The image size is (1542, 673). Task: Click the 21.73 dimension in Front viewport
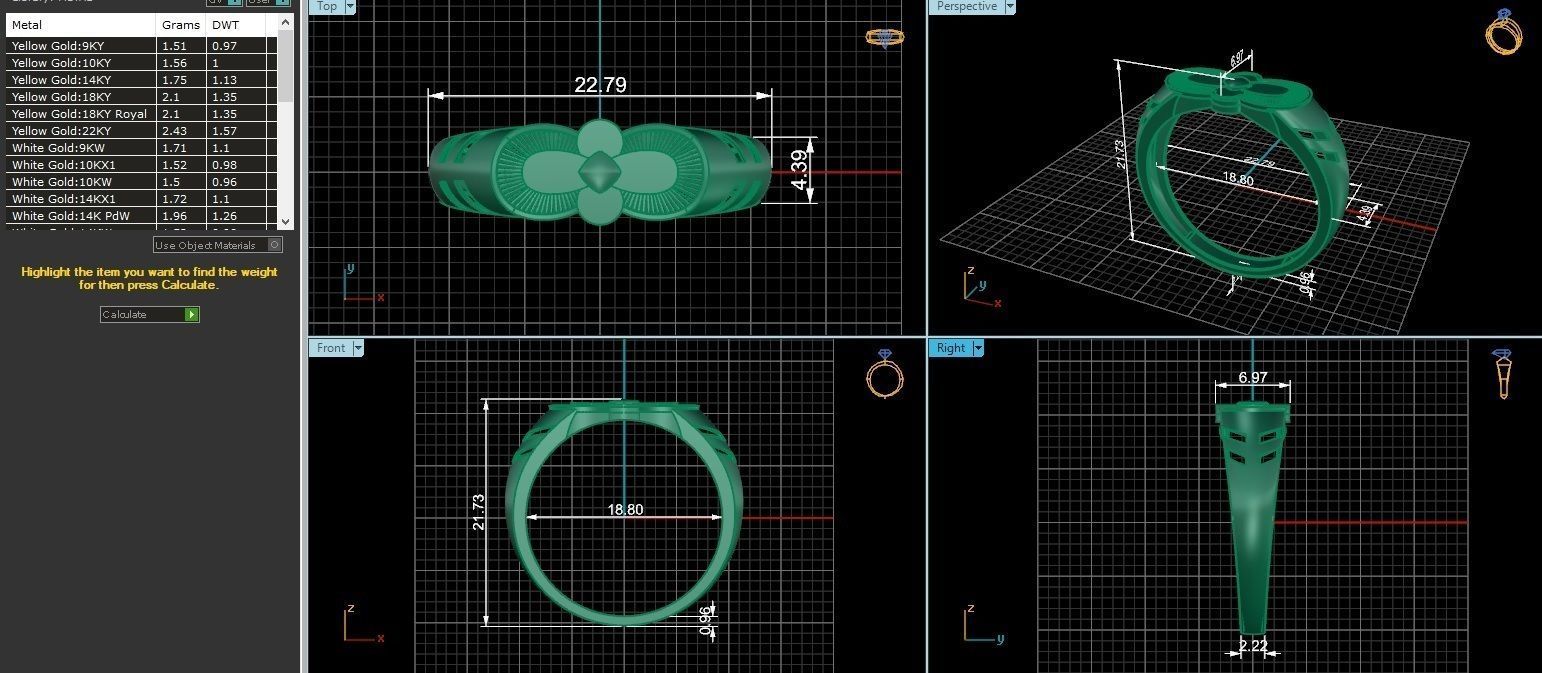[478, 512]
